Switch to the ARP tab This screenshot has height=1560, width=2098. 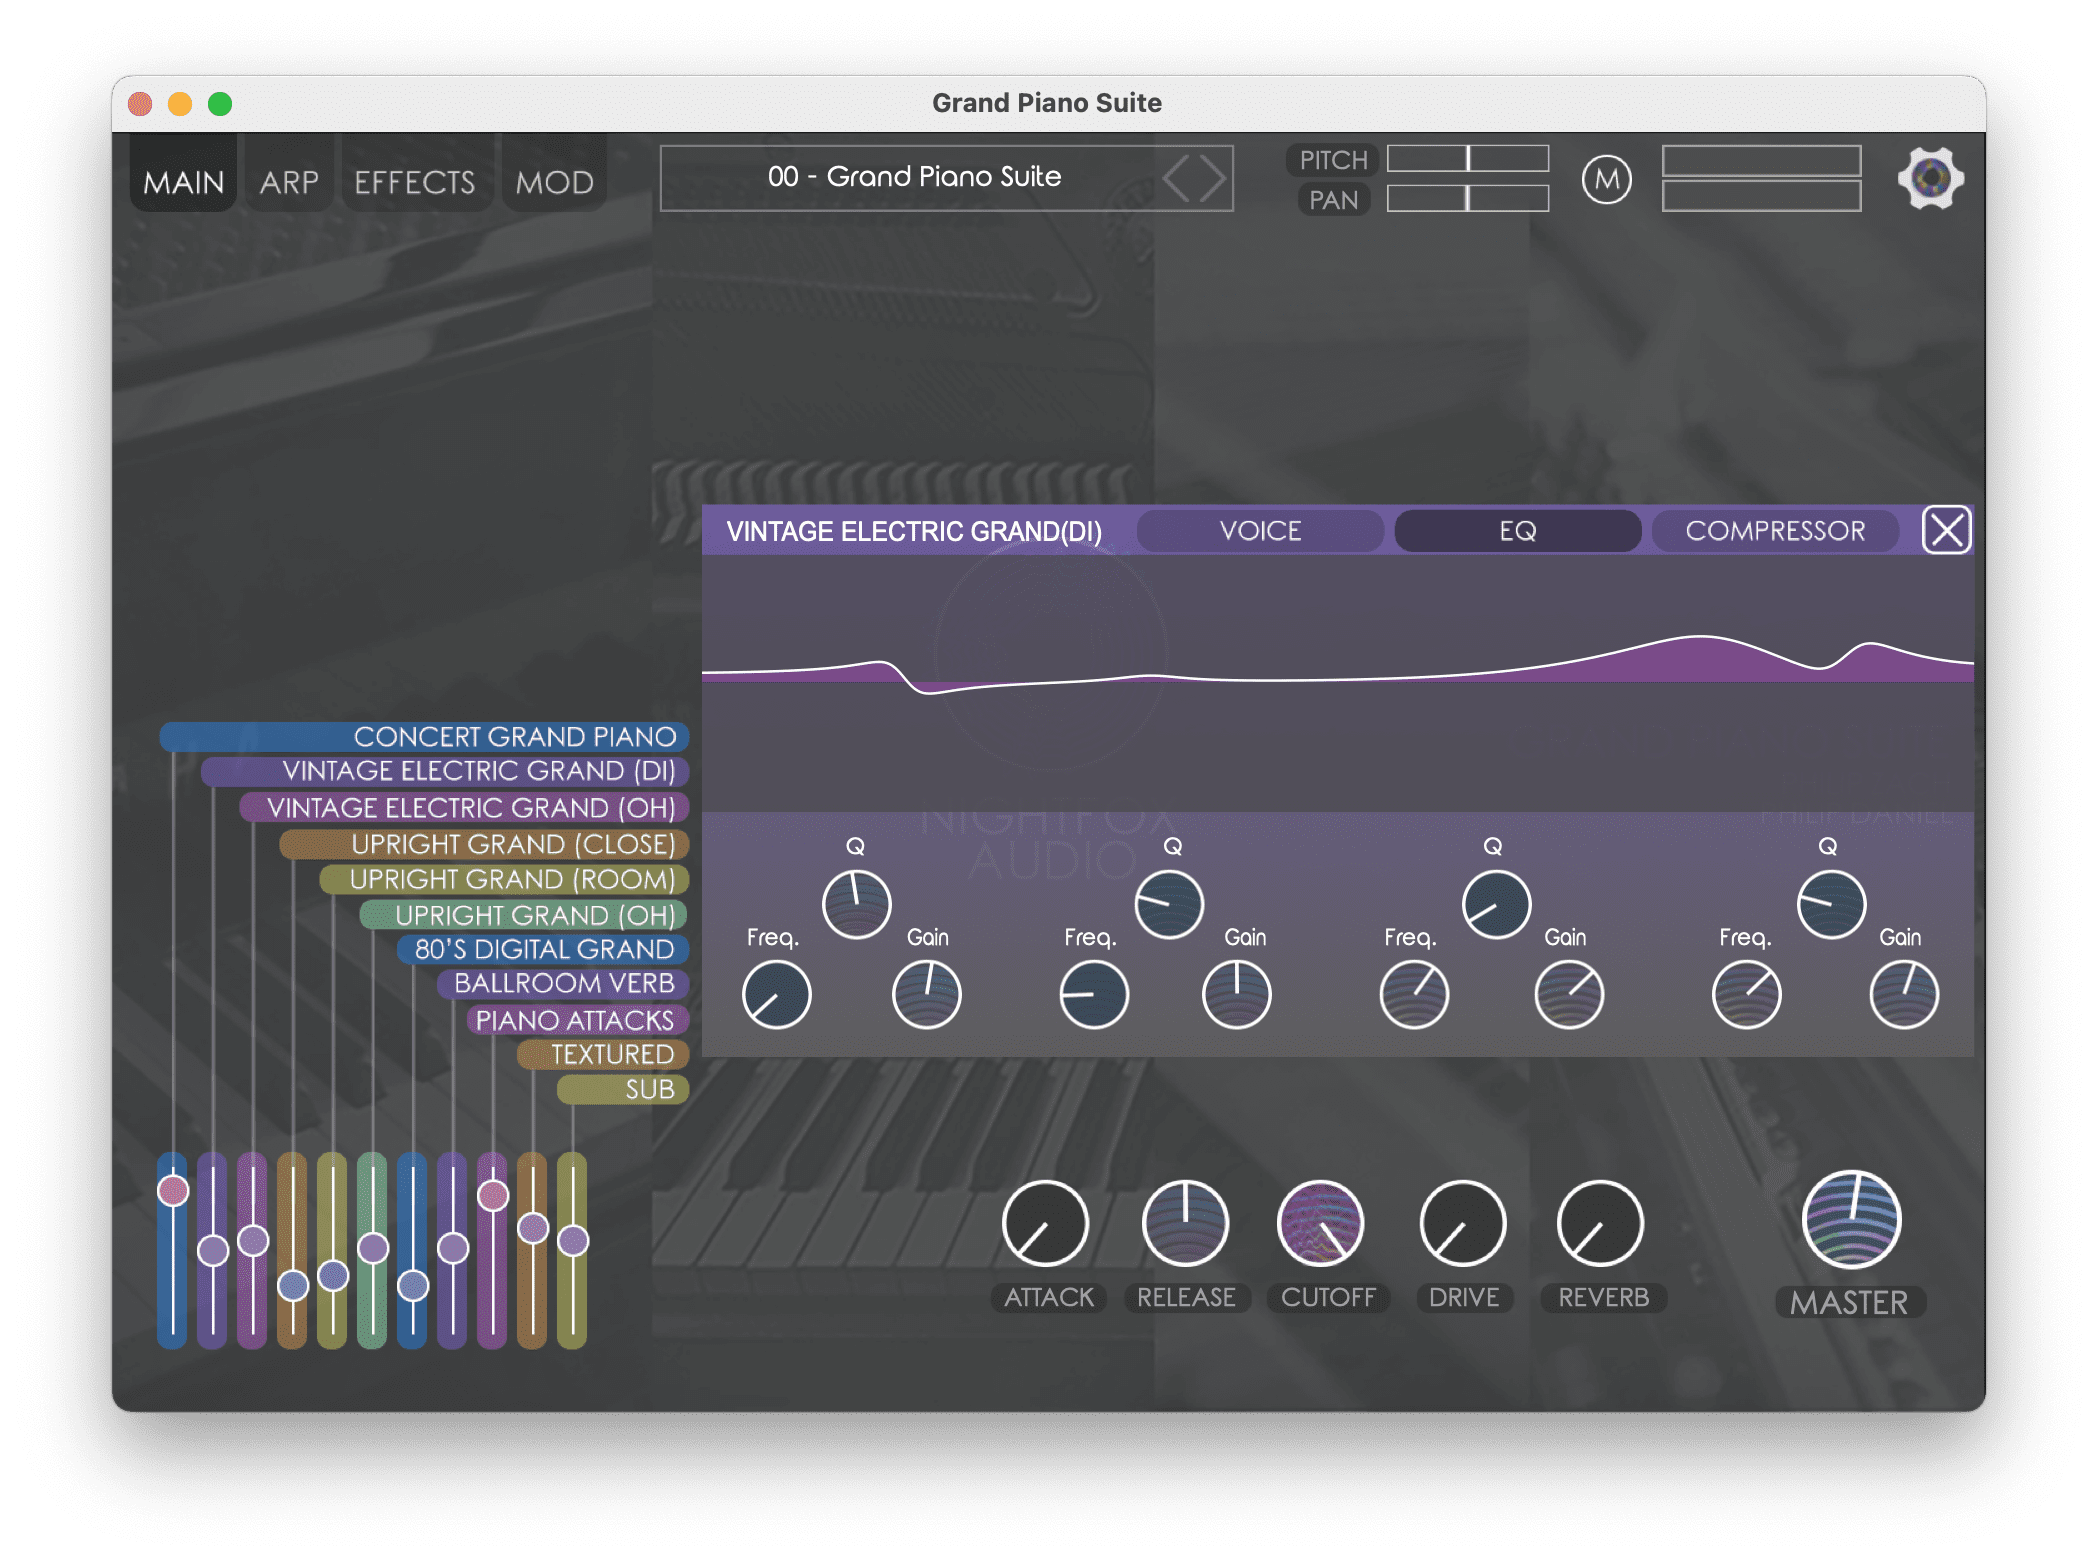[289, 182]
